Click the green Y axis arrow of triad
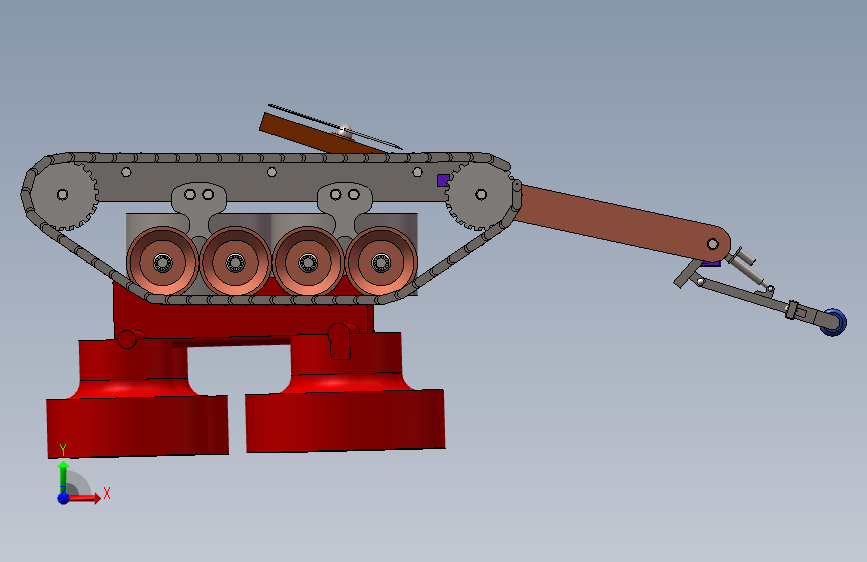Image resolution: width=867 pixels, height=562 pixels. pos(63,476)
